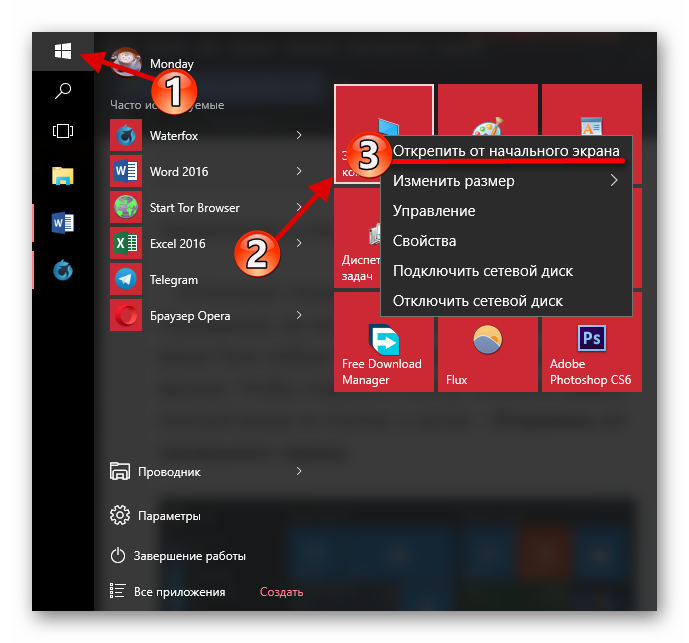The height and width of the screenshot is (643, 689).
Task: Expand the Браузер Opera jump list arrow
Action: pos(299,315)
